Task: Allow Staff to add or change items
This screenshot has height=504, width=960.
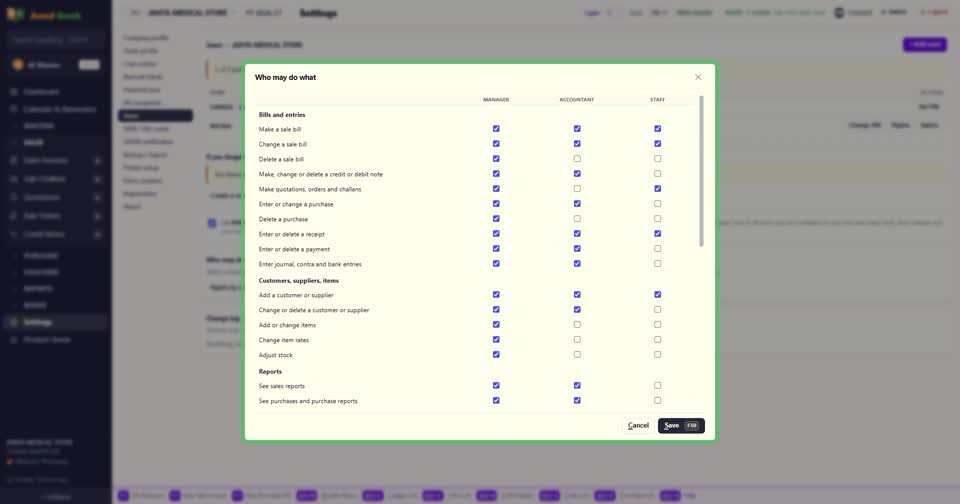Action: pos(658,325)
